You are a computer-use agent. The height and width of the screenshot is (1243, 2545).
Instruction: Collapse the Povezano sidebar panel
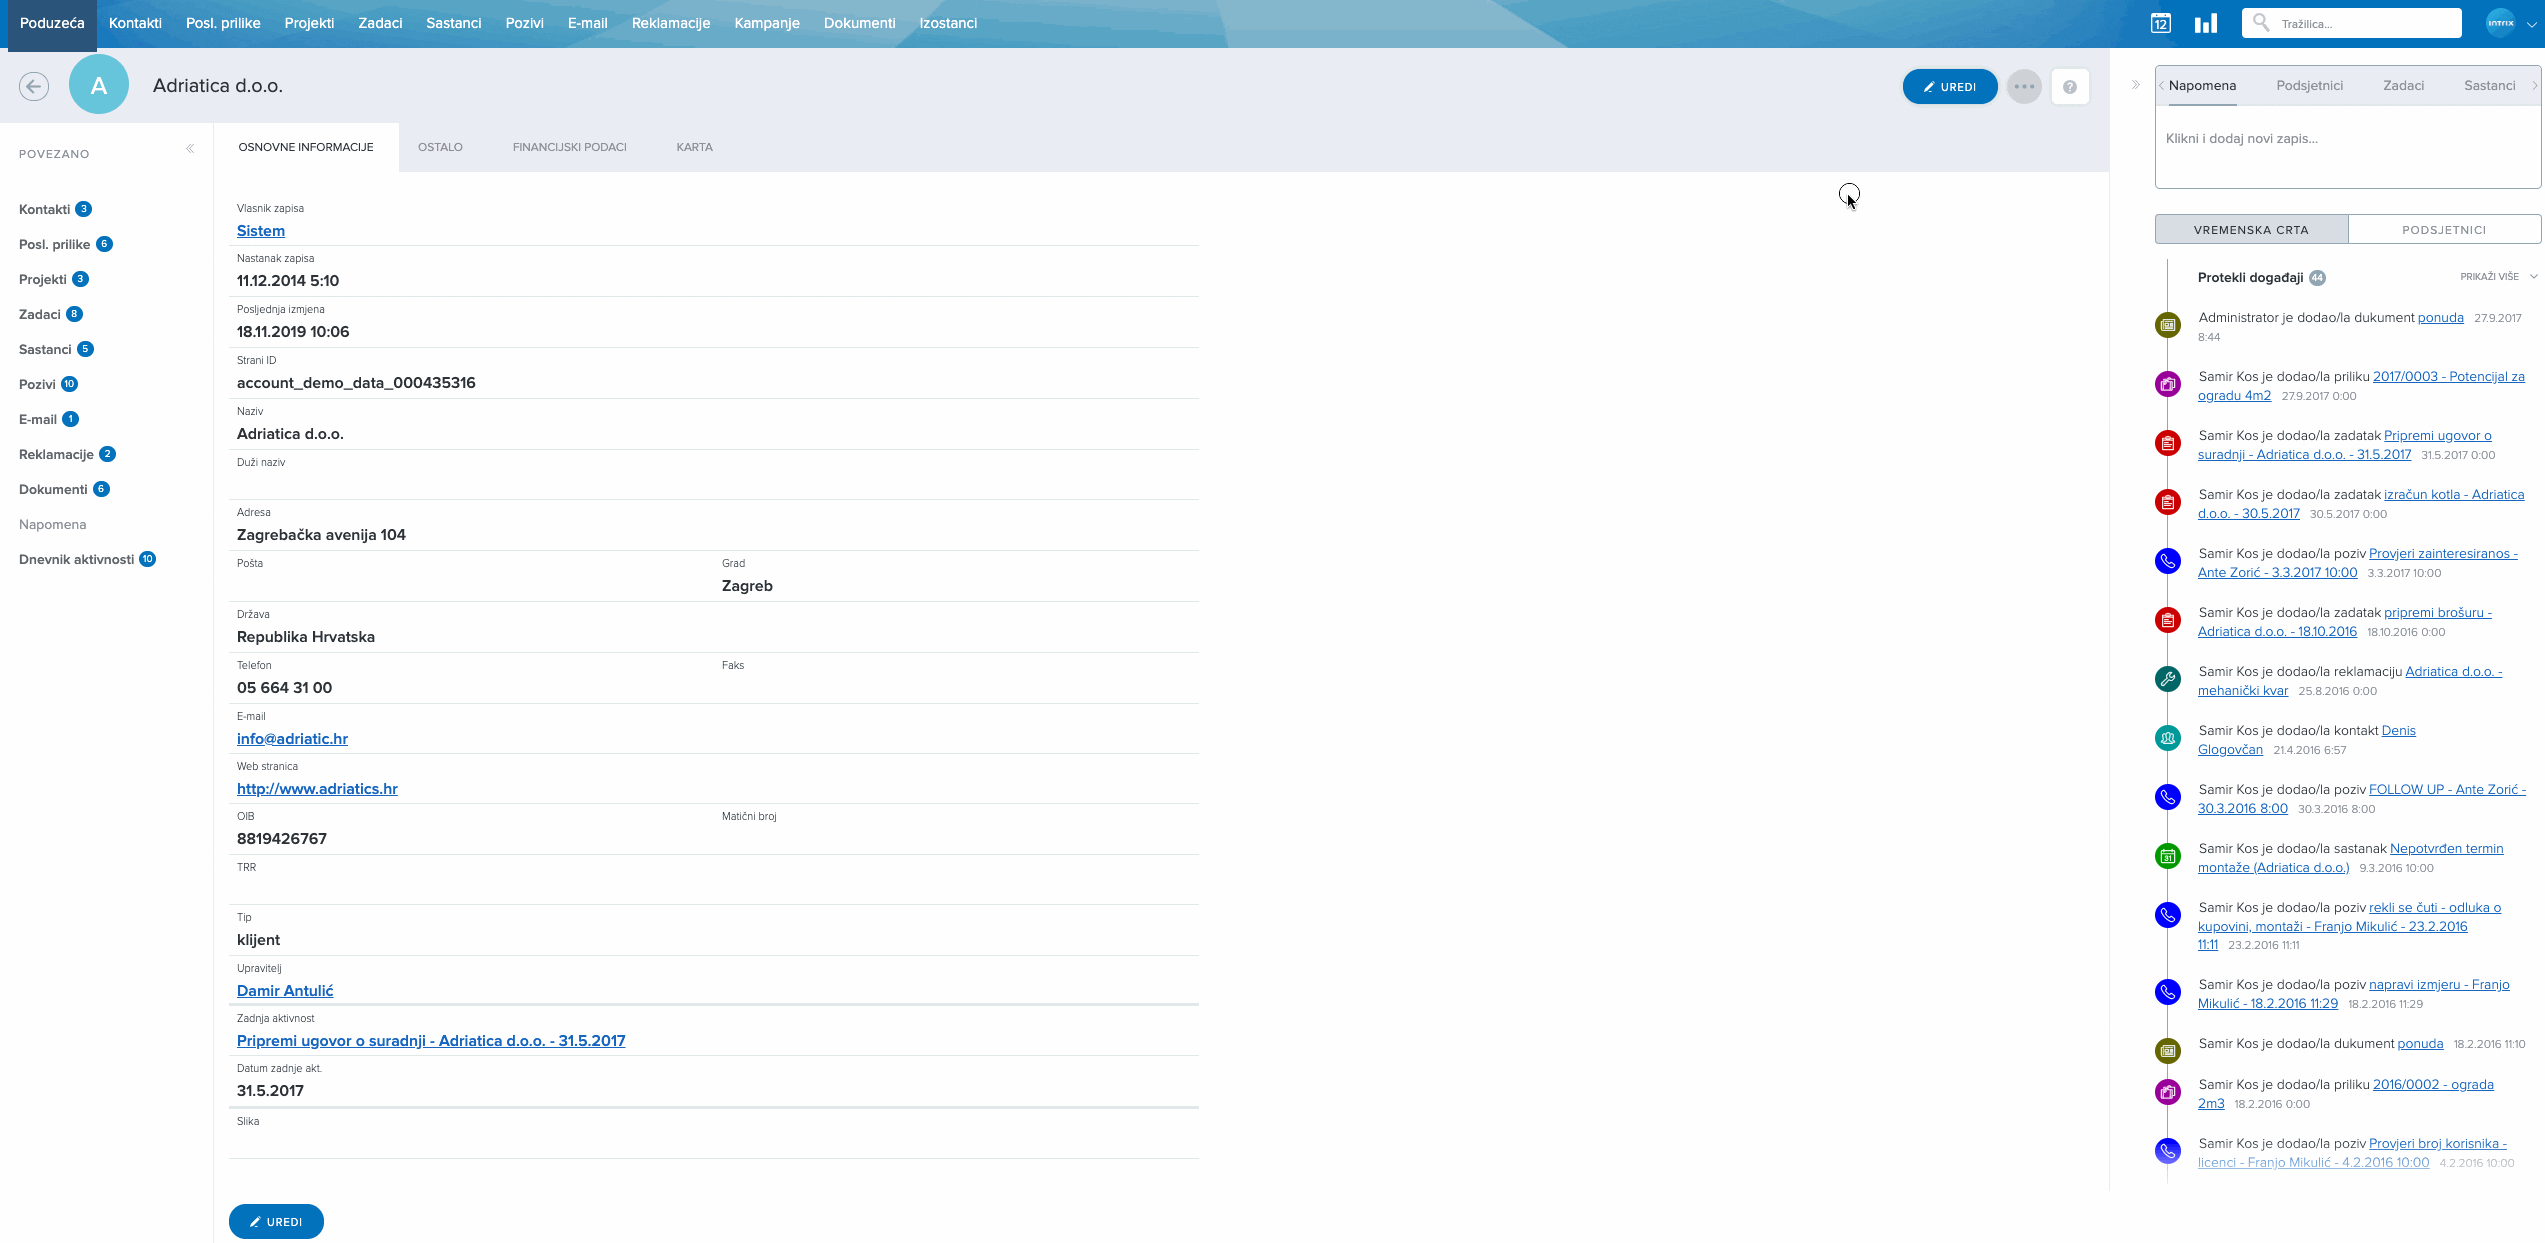tap(190, 149)
